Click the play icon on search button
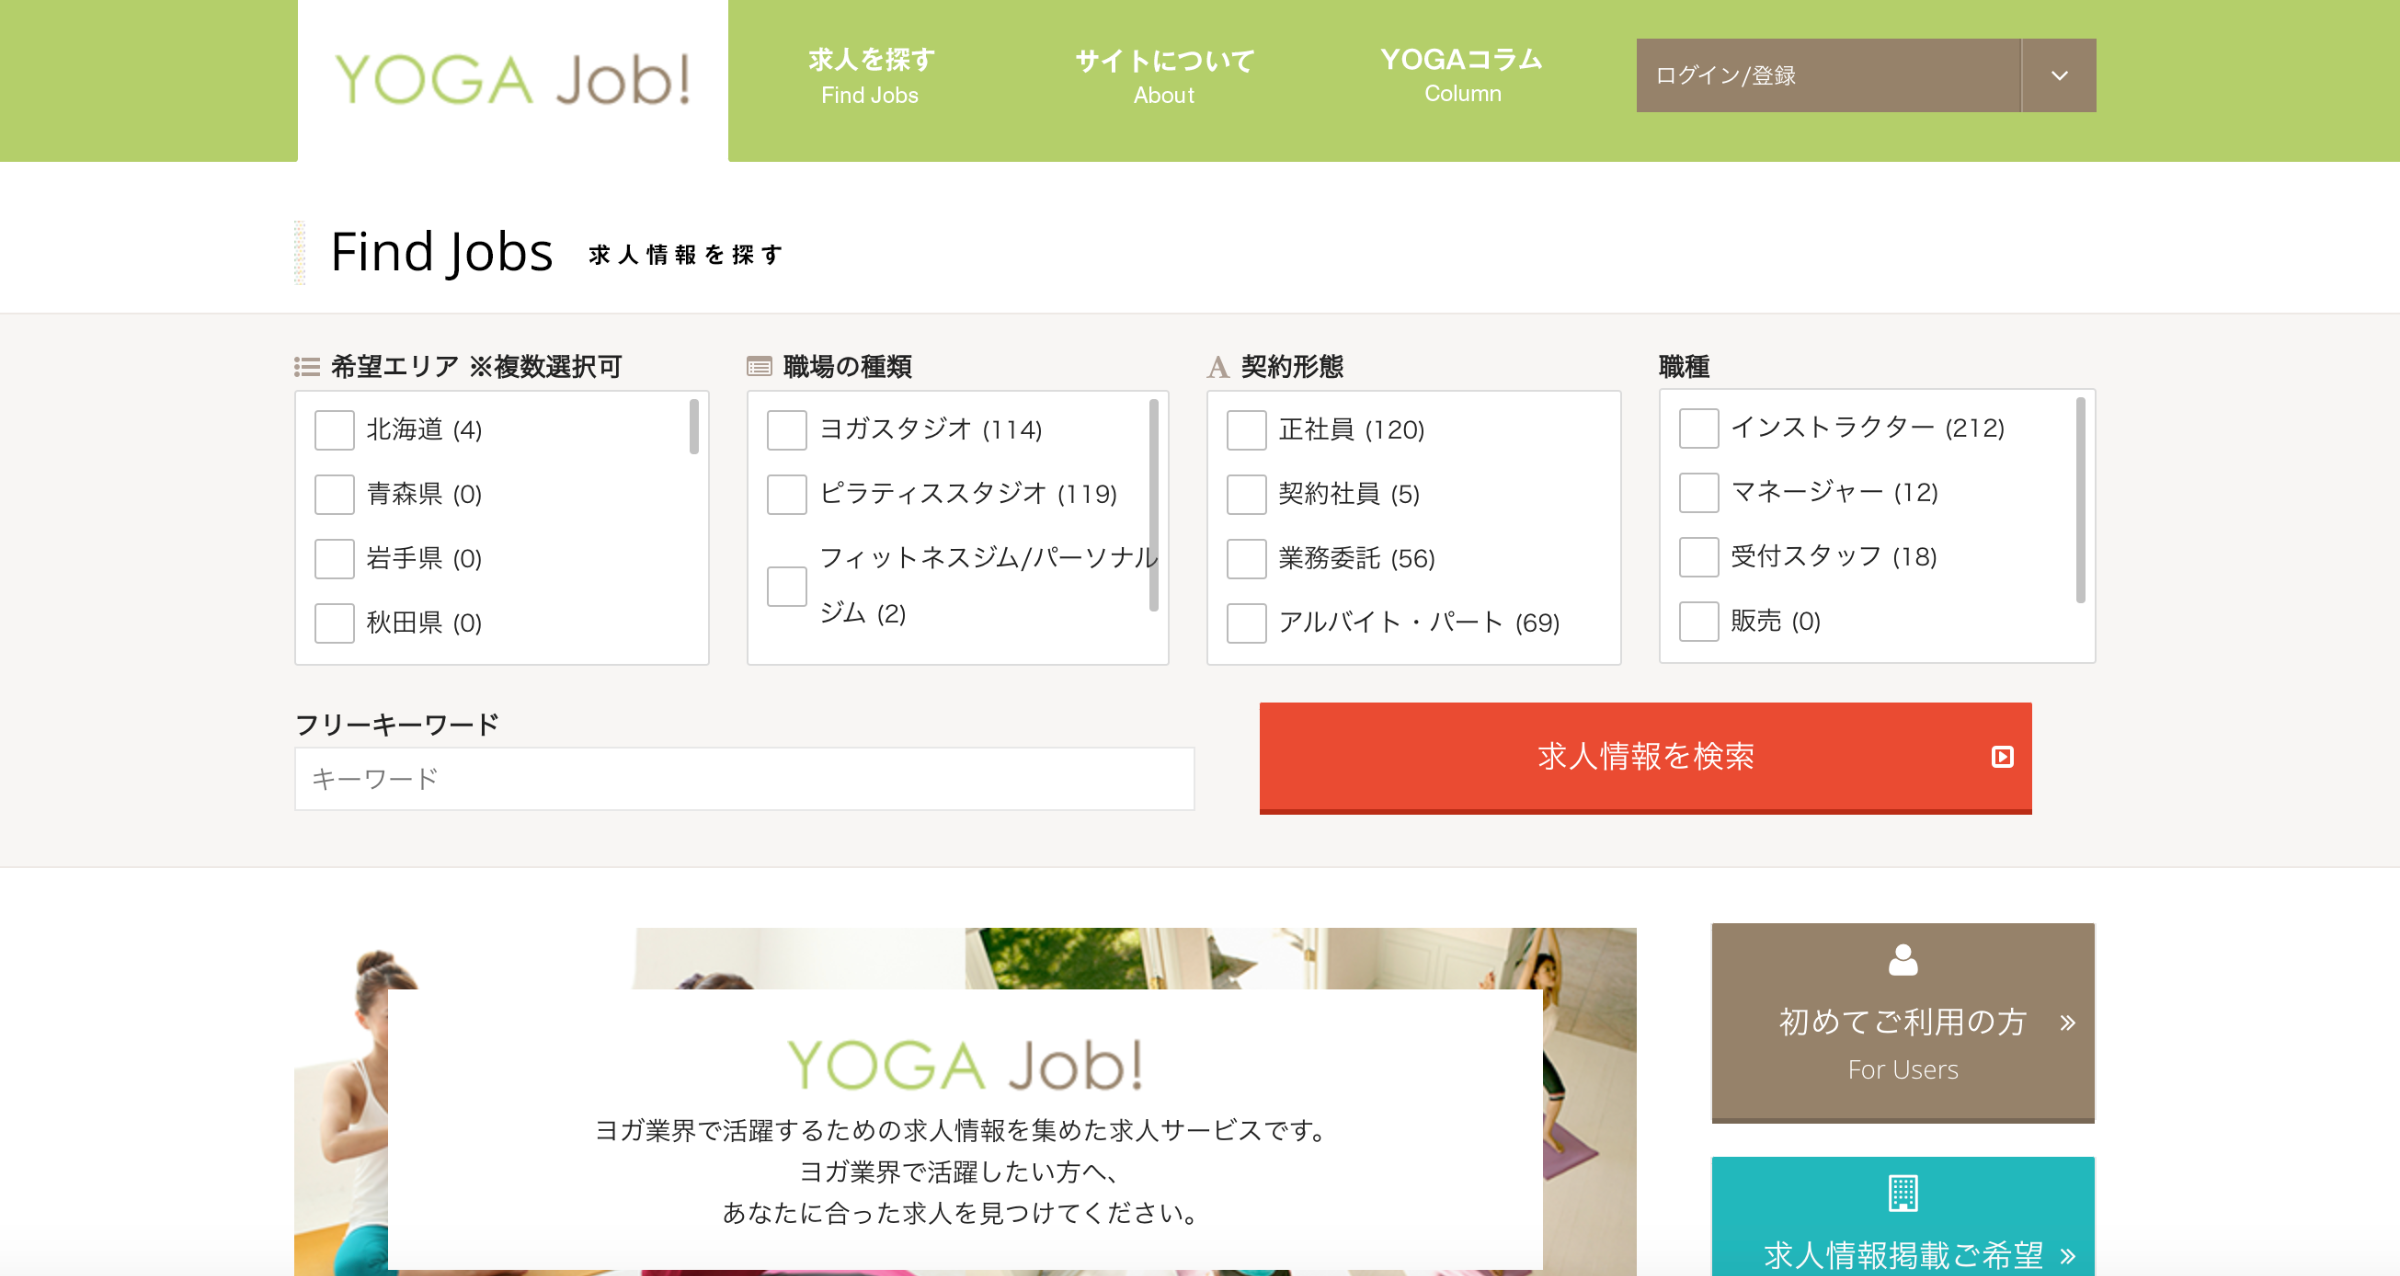Image resolution: width=2400 pixels, height=1276 pixels. [x=2002, y=757]
